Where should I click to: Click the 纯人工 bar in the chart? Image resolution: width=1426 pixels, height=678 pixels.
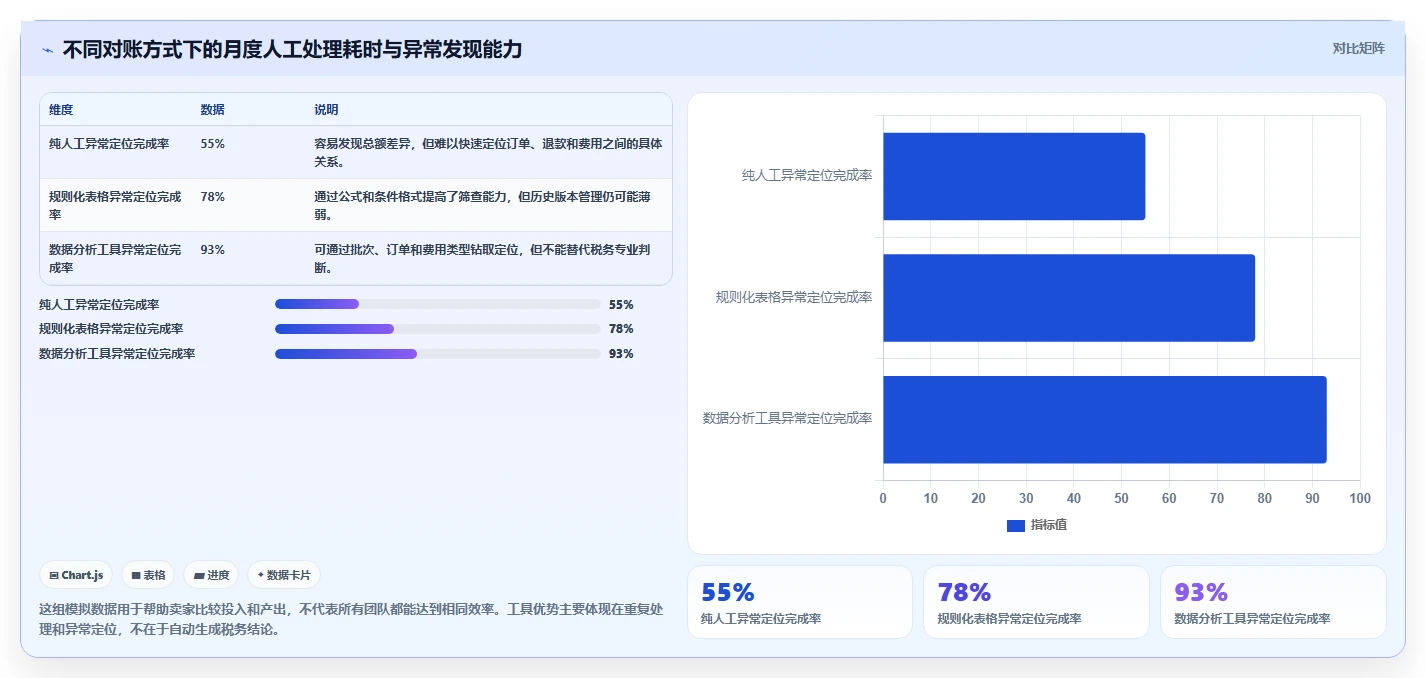[x=1014, y=176]
